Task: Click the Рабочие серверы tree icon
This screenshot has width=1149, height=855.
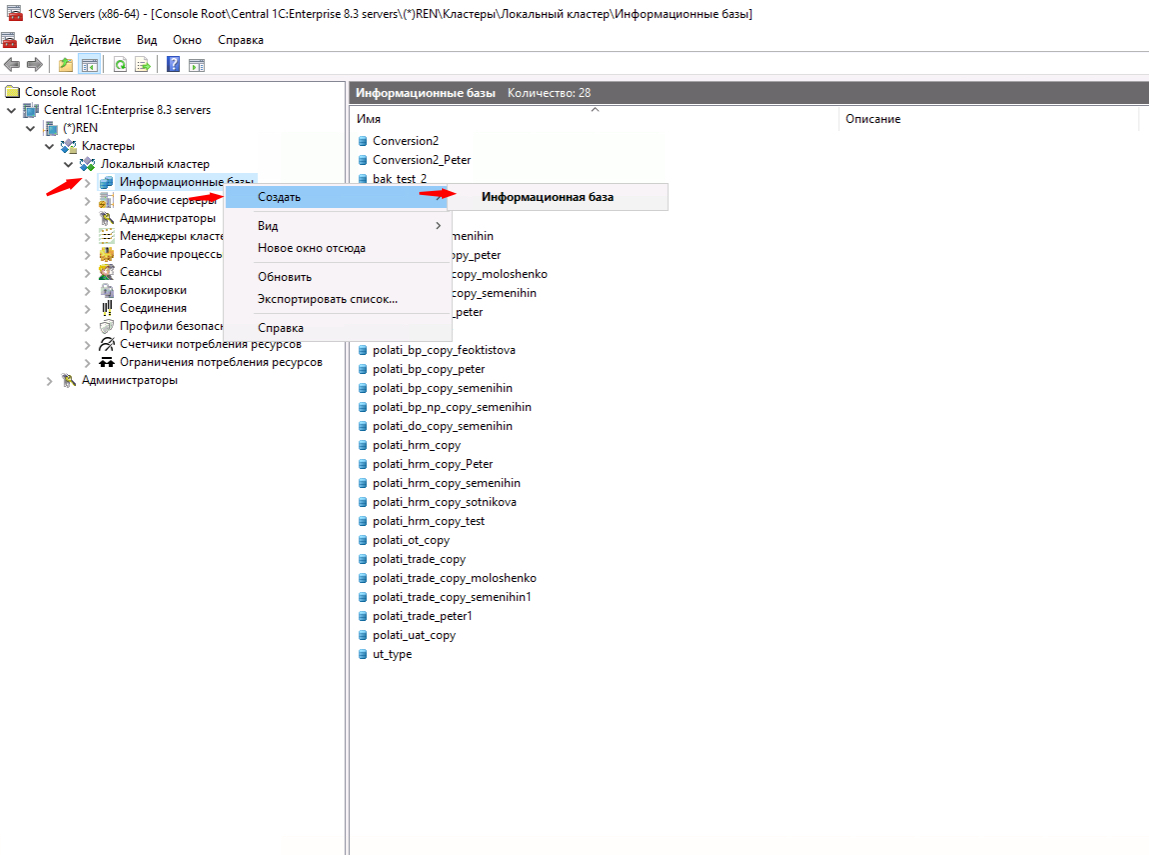Action: tap(107, 200)
